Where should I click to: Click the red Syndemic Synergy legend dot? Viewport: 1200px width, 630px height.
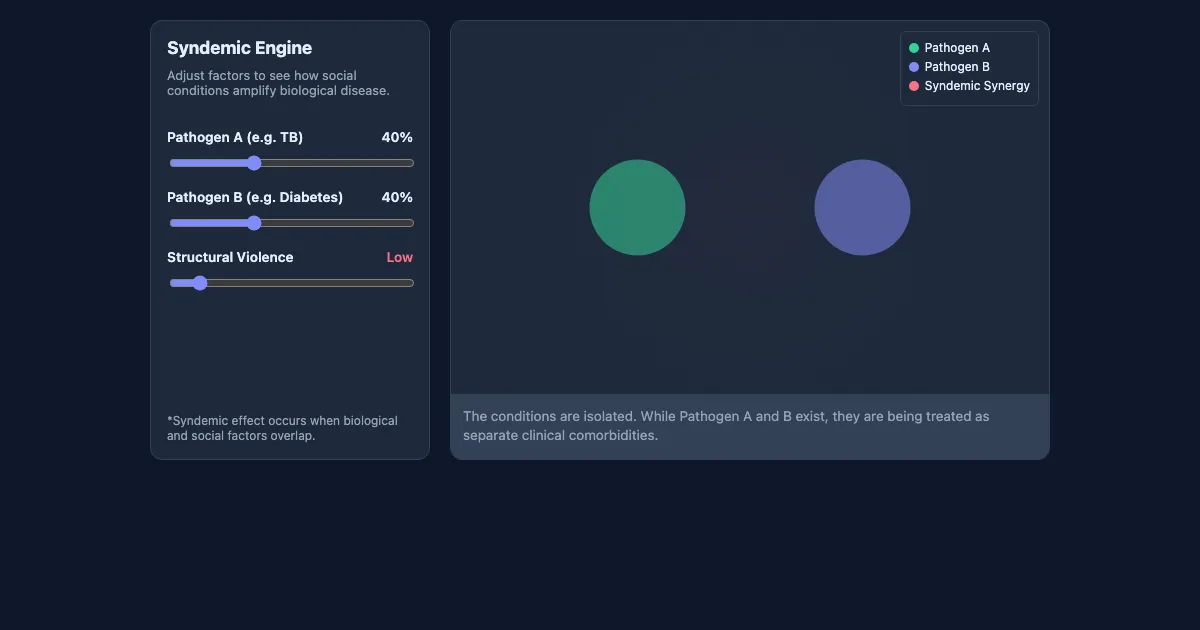[914, 86]
